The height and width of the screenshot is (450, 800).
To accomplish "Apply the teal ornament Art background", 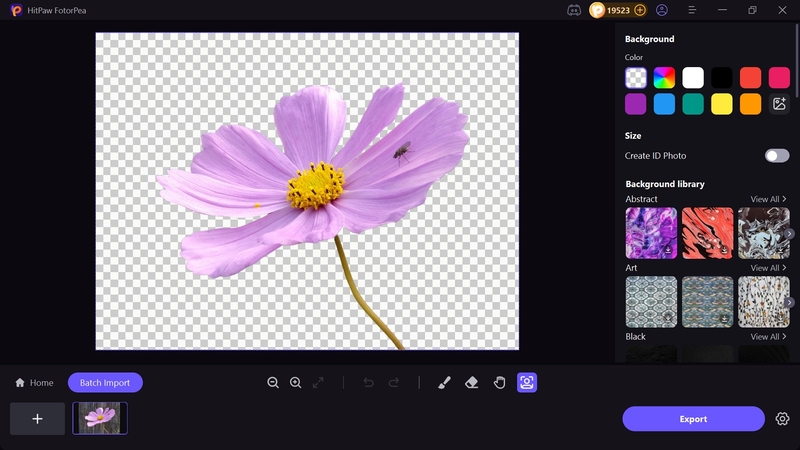I will click(x=651, y=302).
